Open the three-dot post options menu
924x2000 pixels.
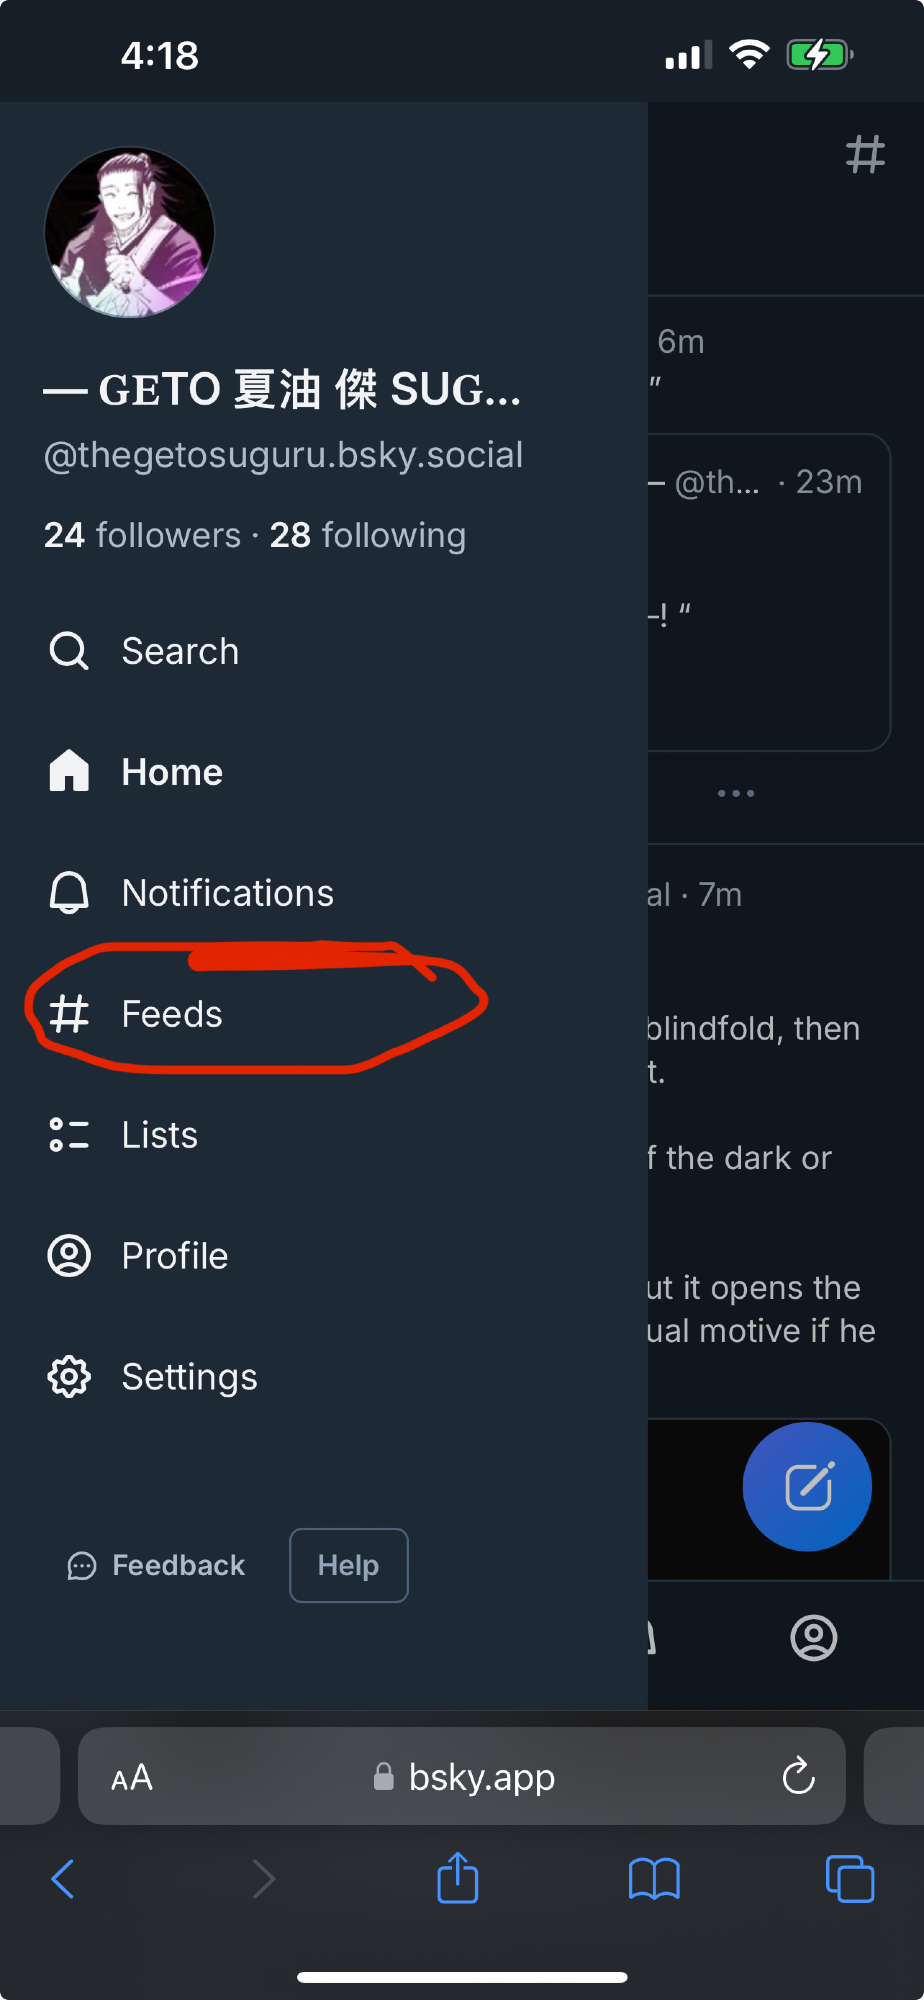tap(736, 793)
